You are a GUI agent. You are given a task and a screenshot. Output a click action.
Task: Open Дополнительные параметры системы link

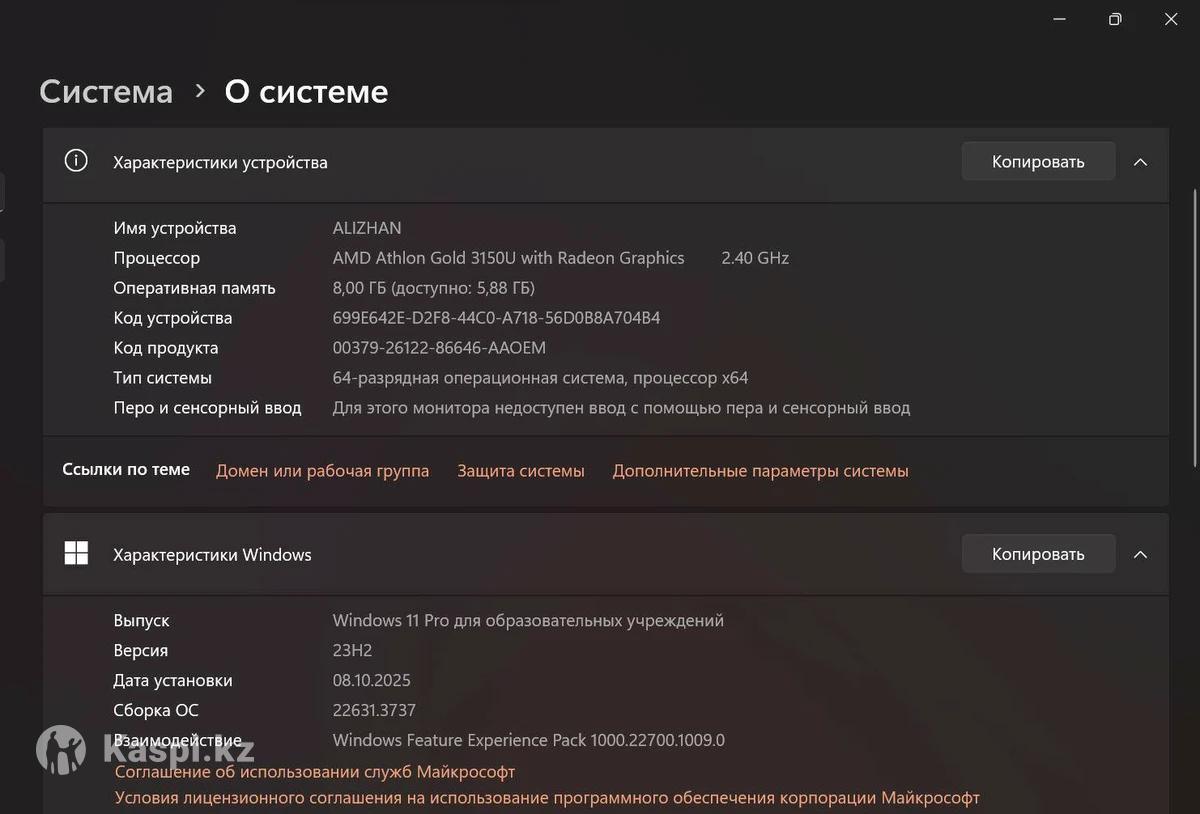click(760, 471)
